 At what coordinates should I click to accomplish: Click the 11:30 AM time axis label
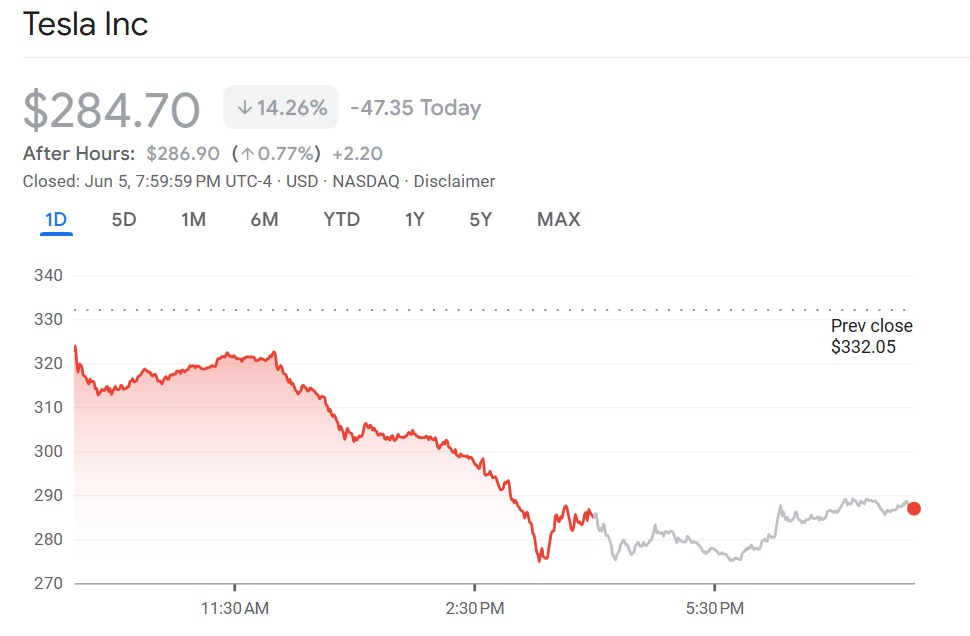234,607
